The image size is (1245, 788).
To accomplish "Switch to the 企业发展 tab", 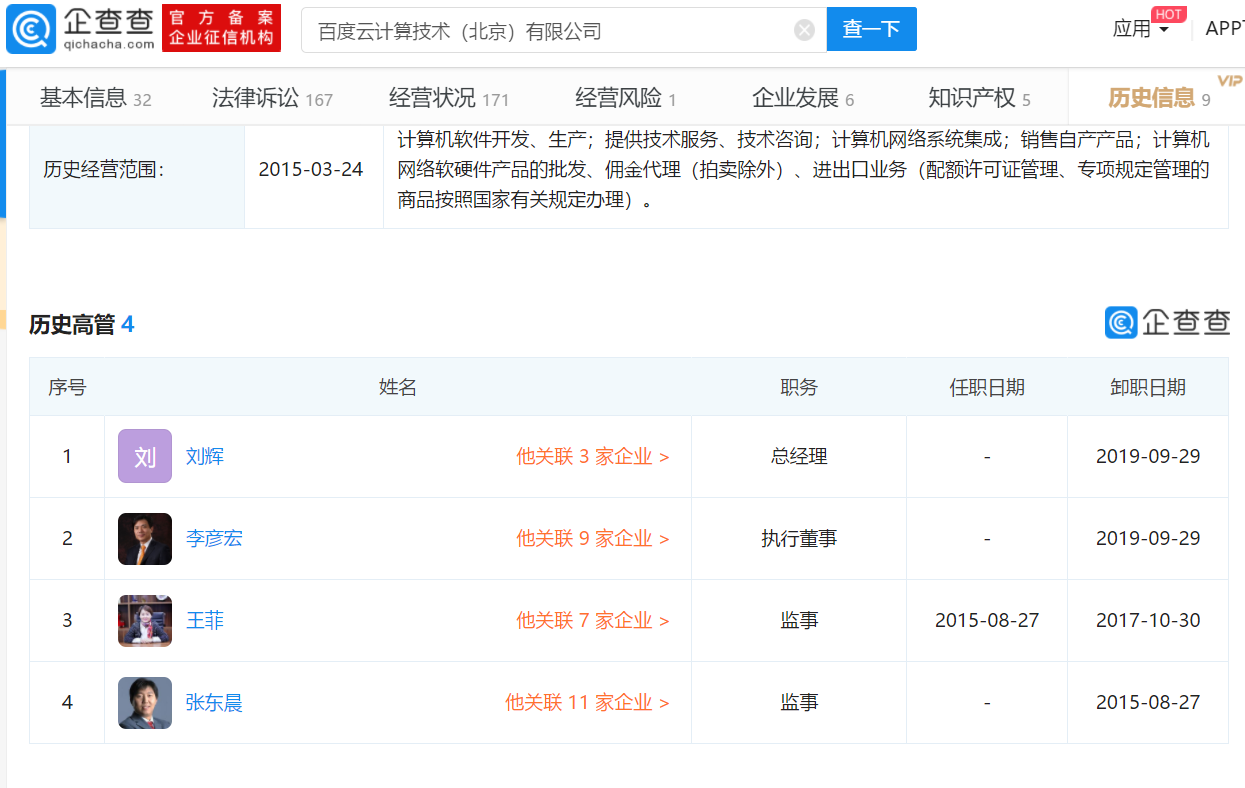I will tap(803, 98).
